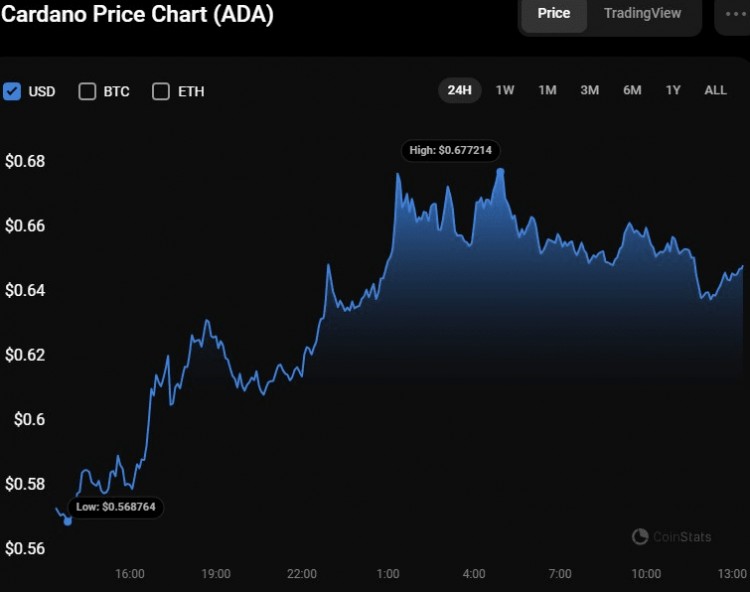Enable the ETH currency checkbox
Screen dimensions: 750x592
[161, 91]
